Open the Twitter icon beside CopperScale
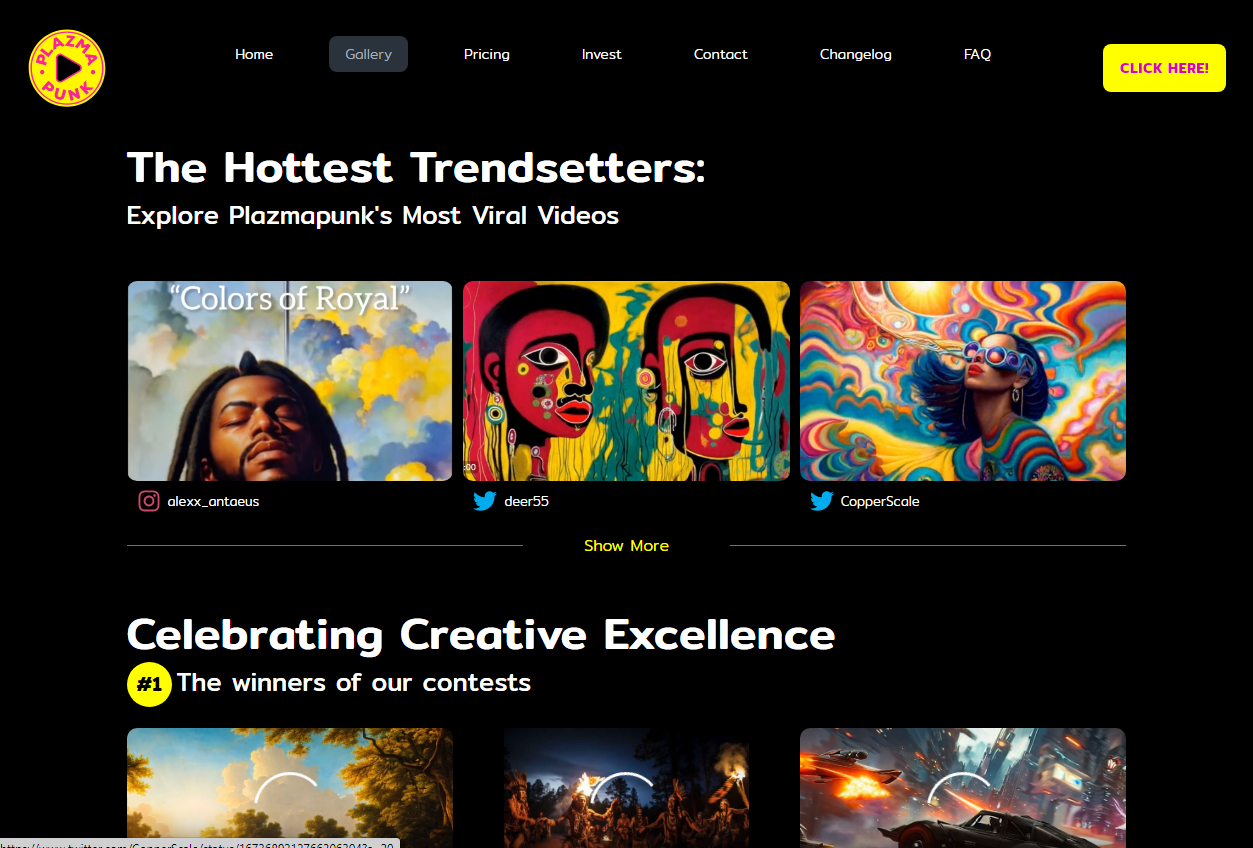This screenshot has width=1253, height=848. point(822,501)
